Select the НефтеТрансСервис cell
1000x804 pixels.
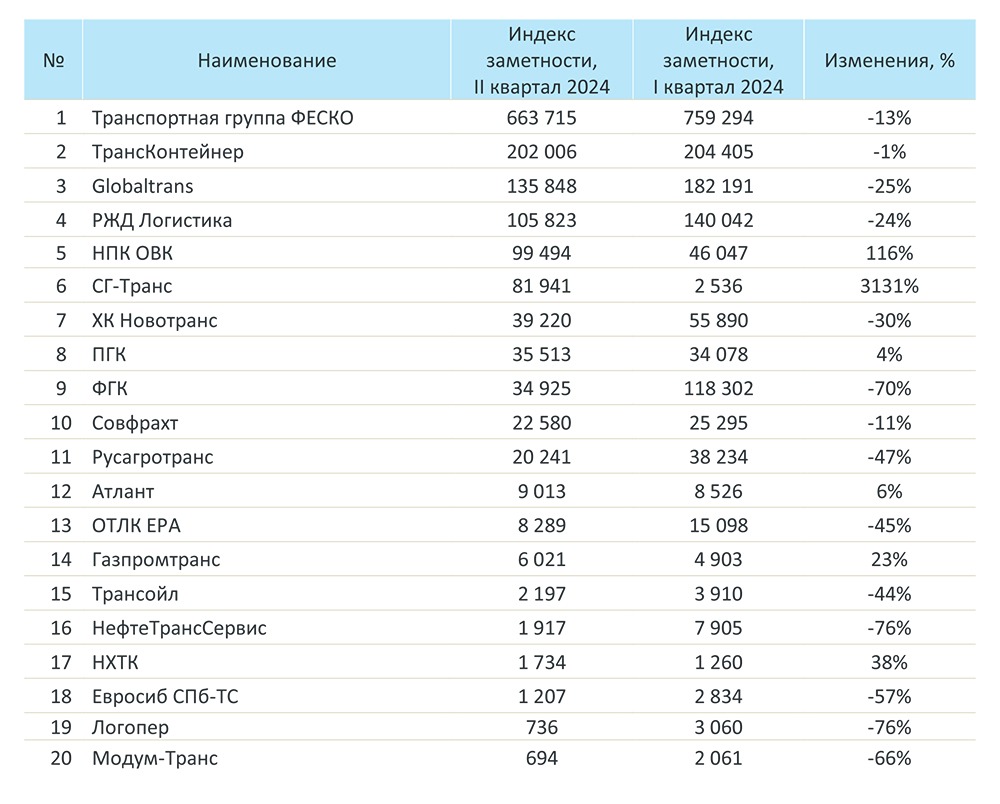click(178, 628)
